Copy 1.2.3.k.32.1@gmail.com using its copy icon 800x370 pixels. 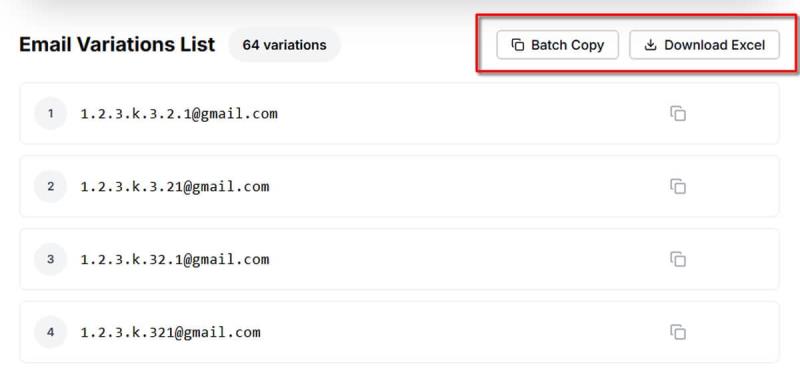[678, 259]
